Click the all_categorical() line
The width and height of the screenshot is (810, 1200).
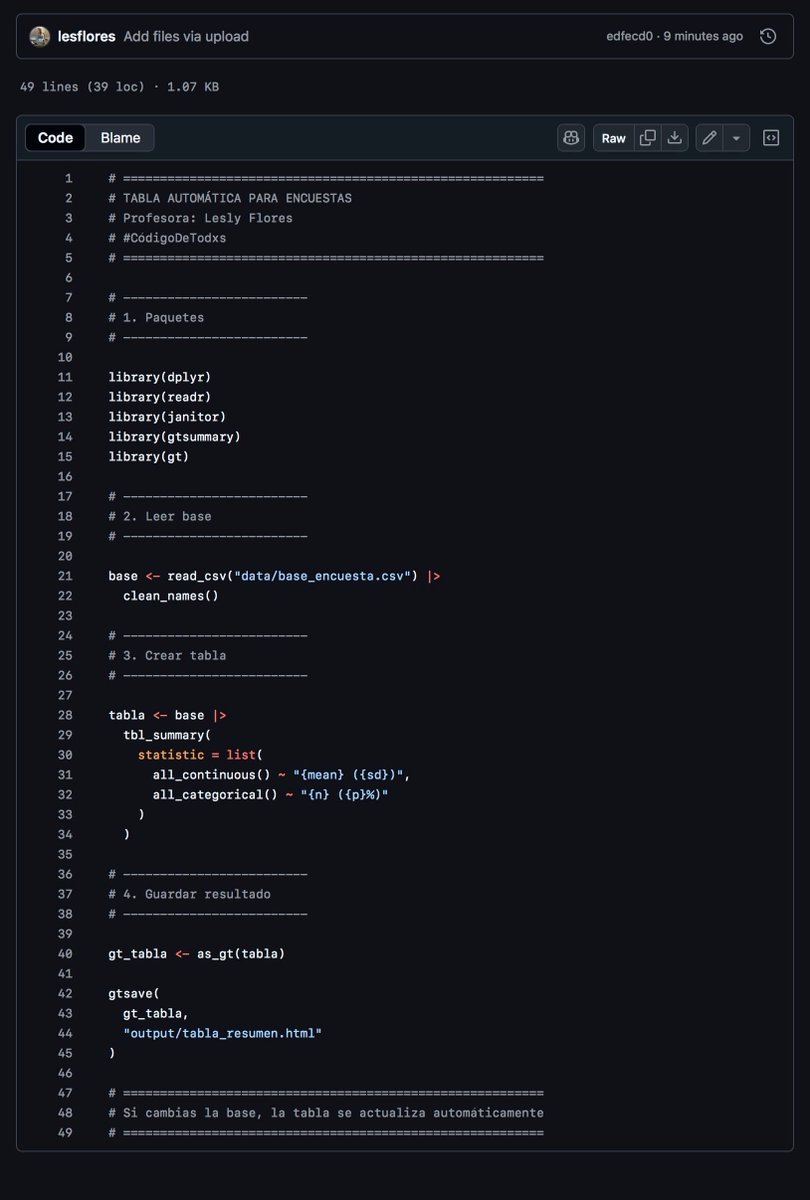(x=271, y=795)
